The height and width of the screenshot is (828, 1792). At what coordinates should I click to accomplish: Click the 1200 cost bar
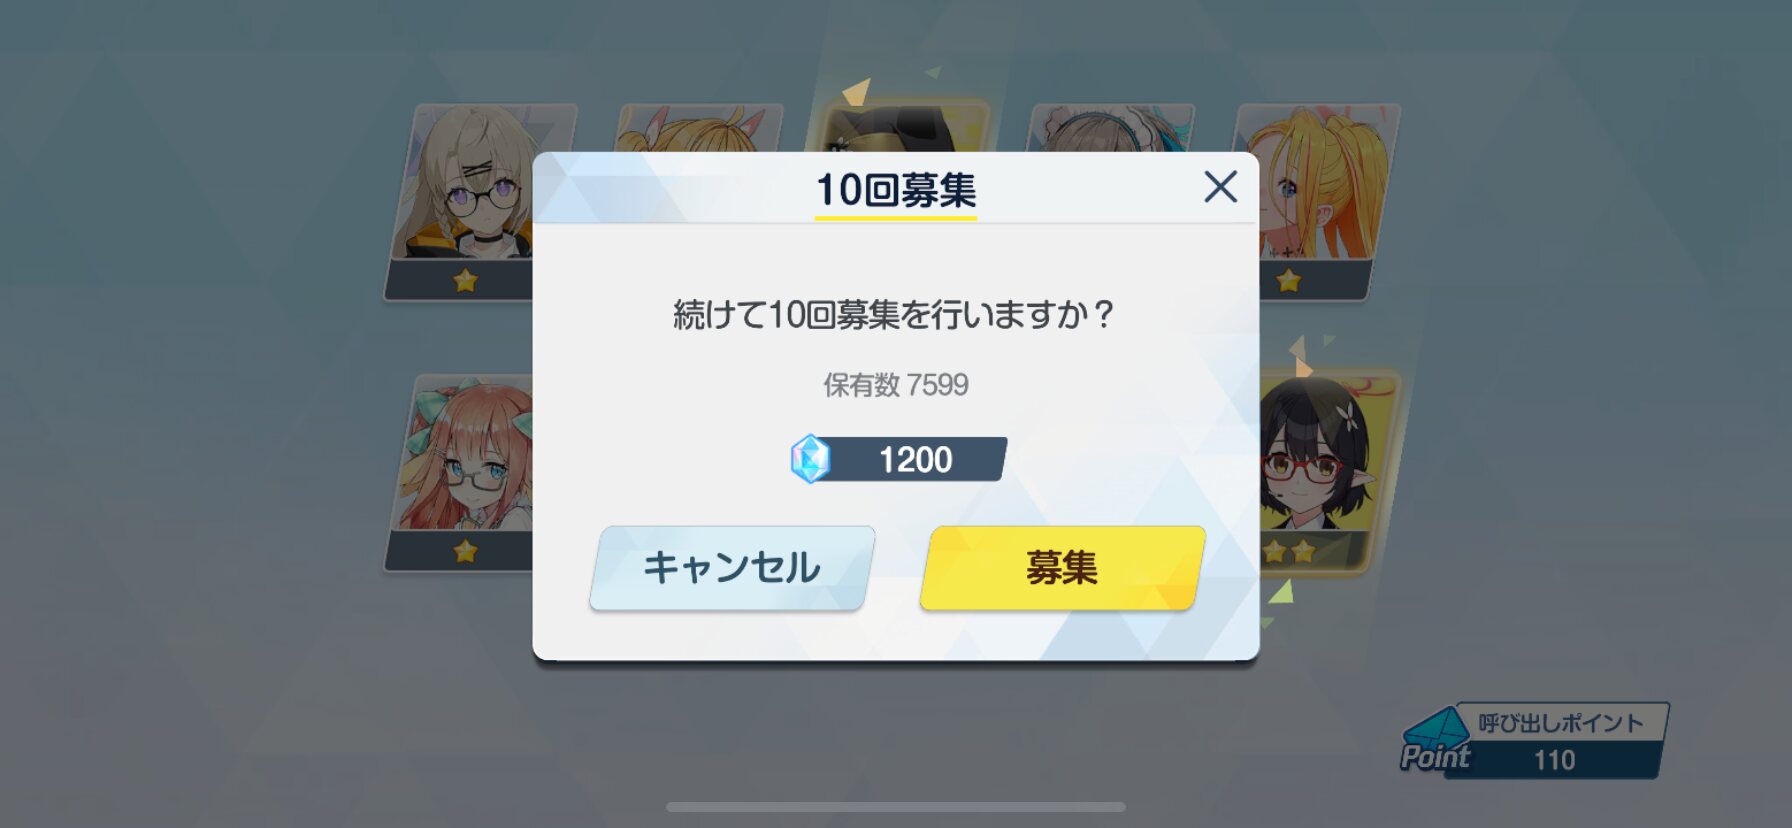[x=898, y=459]
